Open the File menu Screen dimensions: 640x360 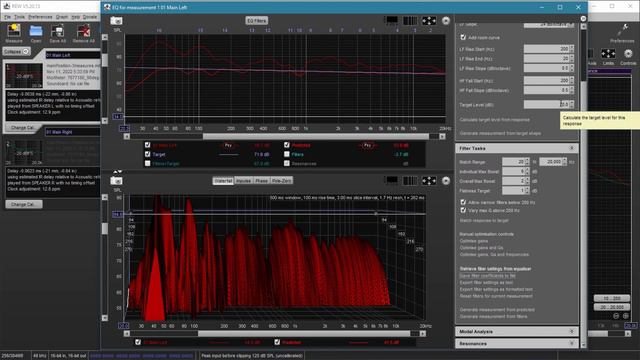(x=7, y=17)
